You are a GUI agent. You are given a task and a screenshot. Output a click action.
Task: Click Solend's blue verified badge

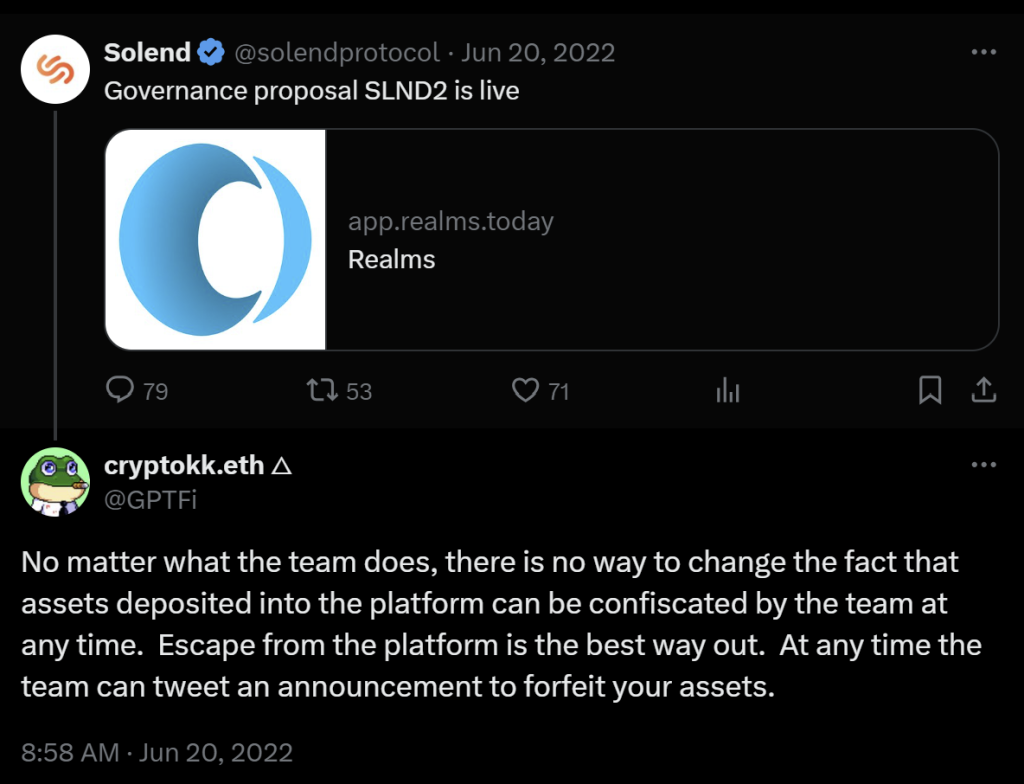(210, 52)
